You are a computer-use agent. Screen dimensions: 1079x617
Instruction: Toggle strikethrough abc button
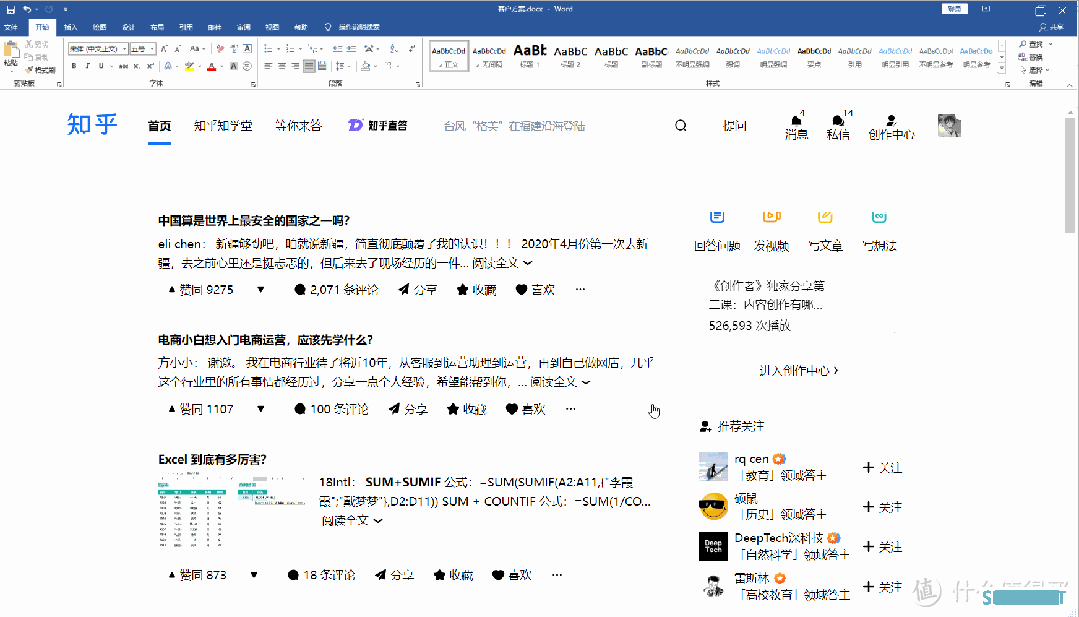(123, 66)
